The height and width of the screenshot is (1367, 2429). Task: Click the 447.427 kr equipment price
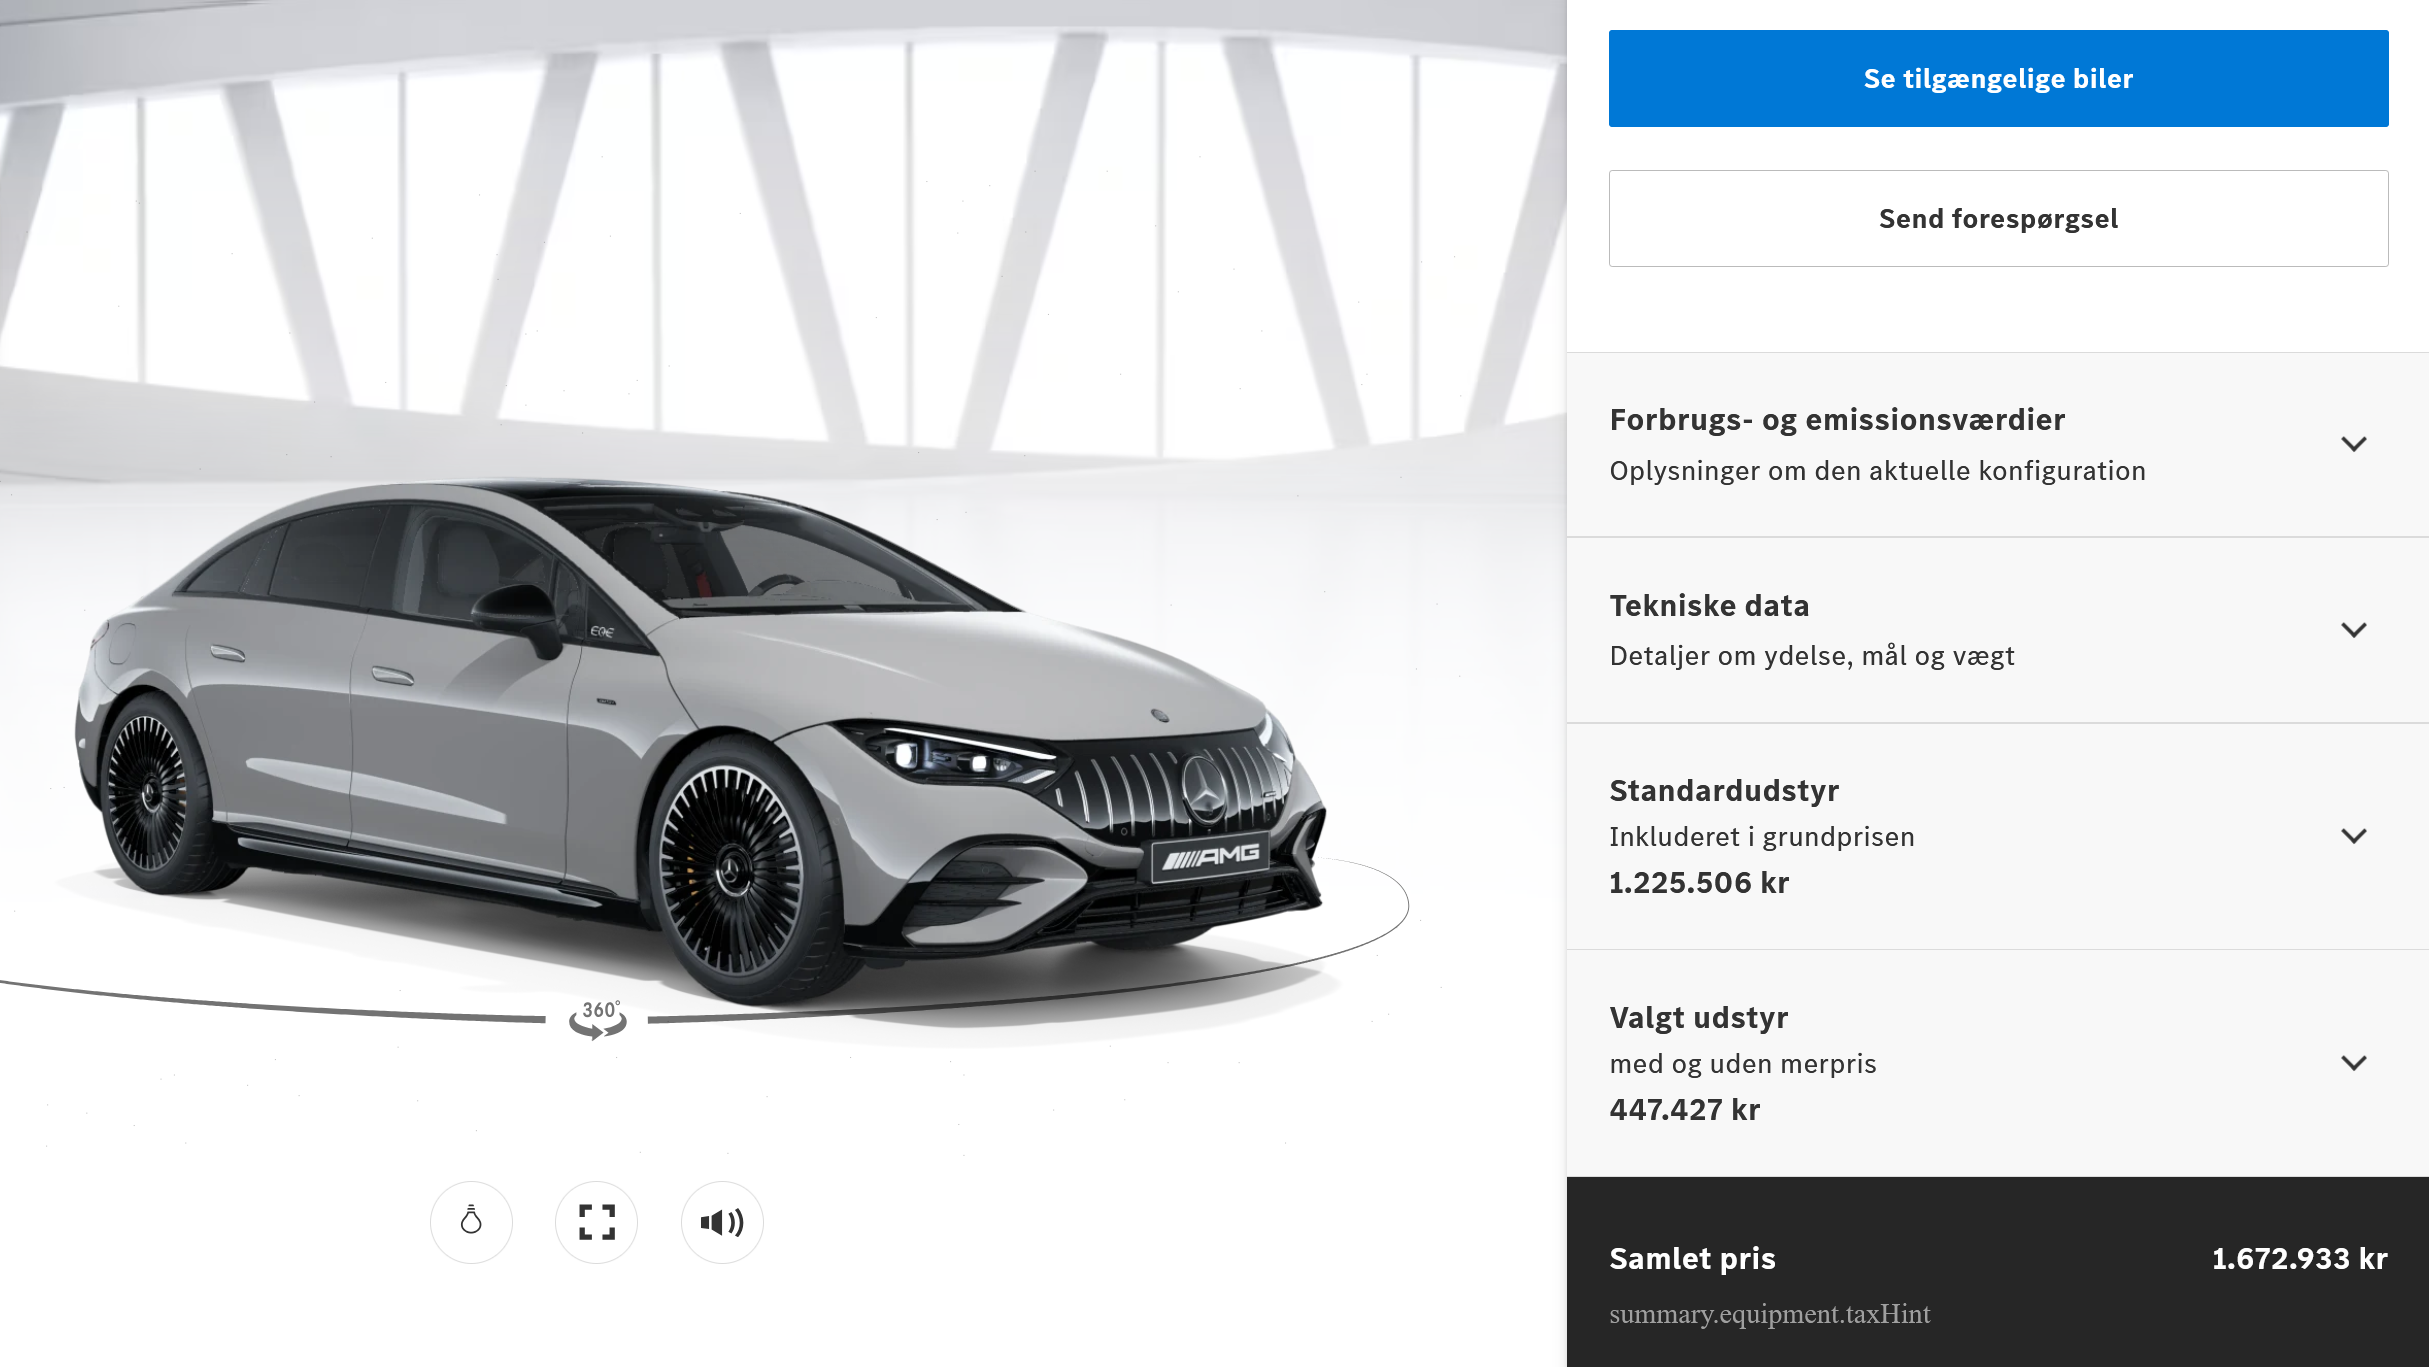1684,1109
